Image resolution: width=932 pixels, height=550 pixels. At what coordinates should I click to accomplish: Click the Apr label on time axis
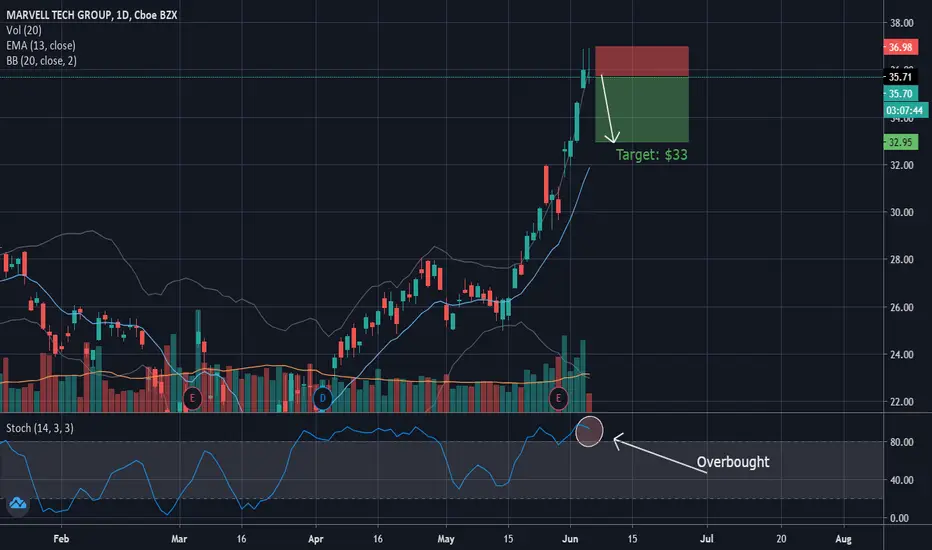click(316, 539)
